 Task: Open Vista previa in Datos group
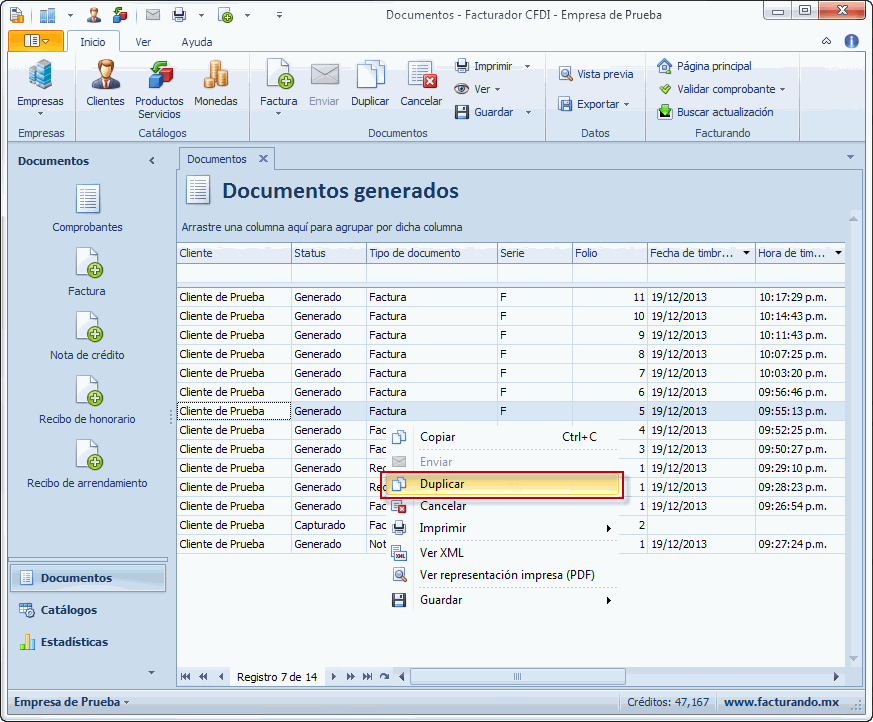pos(596,74)
